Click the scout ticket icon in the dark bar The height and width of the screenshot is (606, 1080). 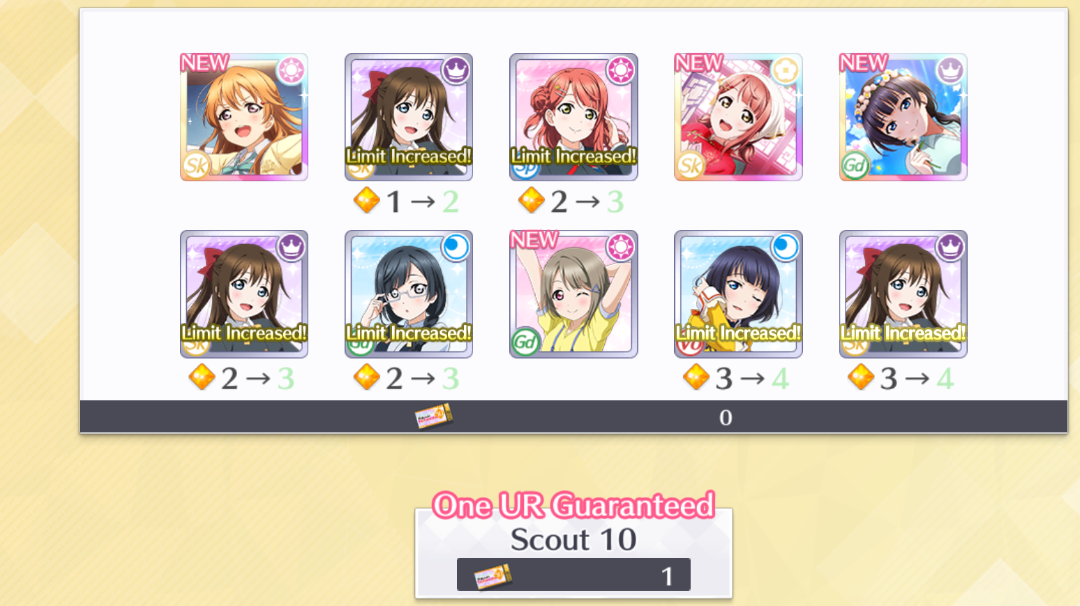tap(433, 417)
